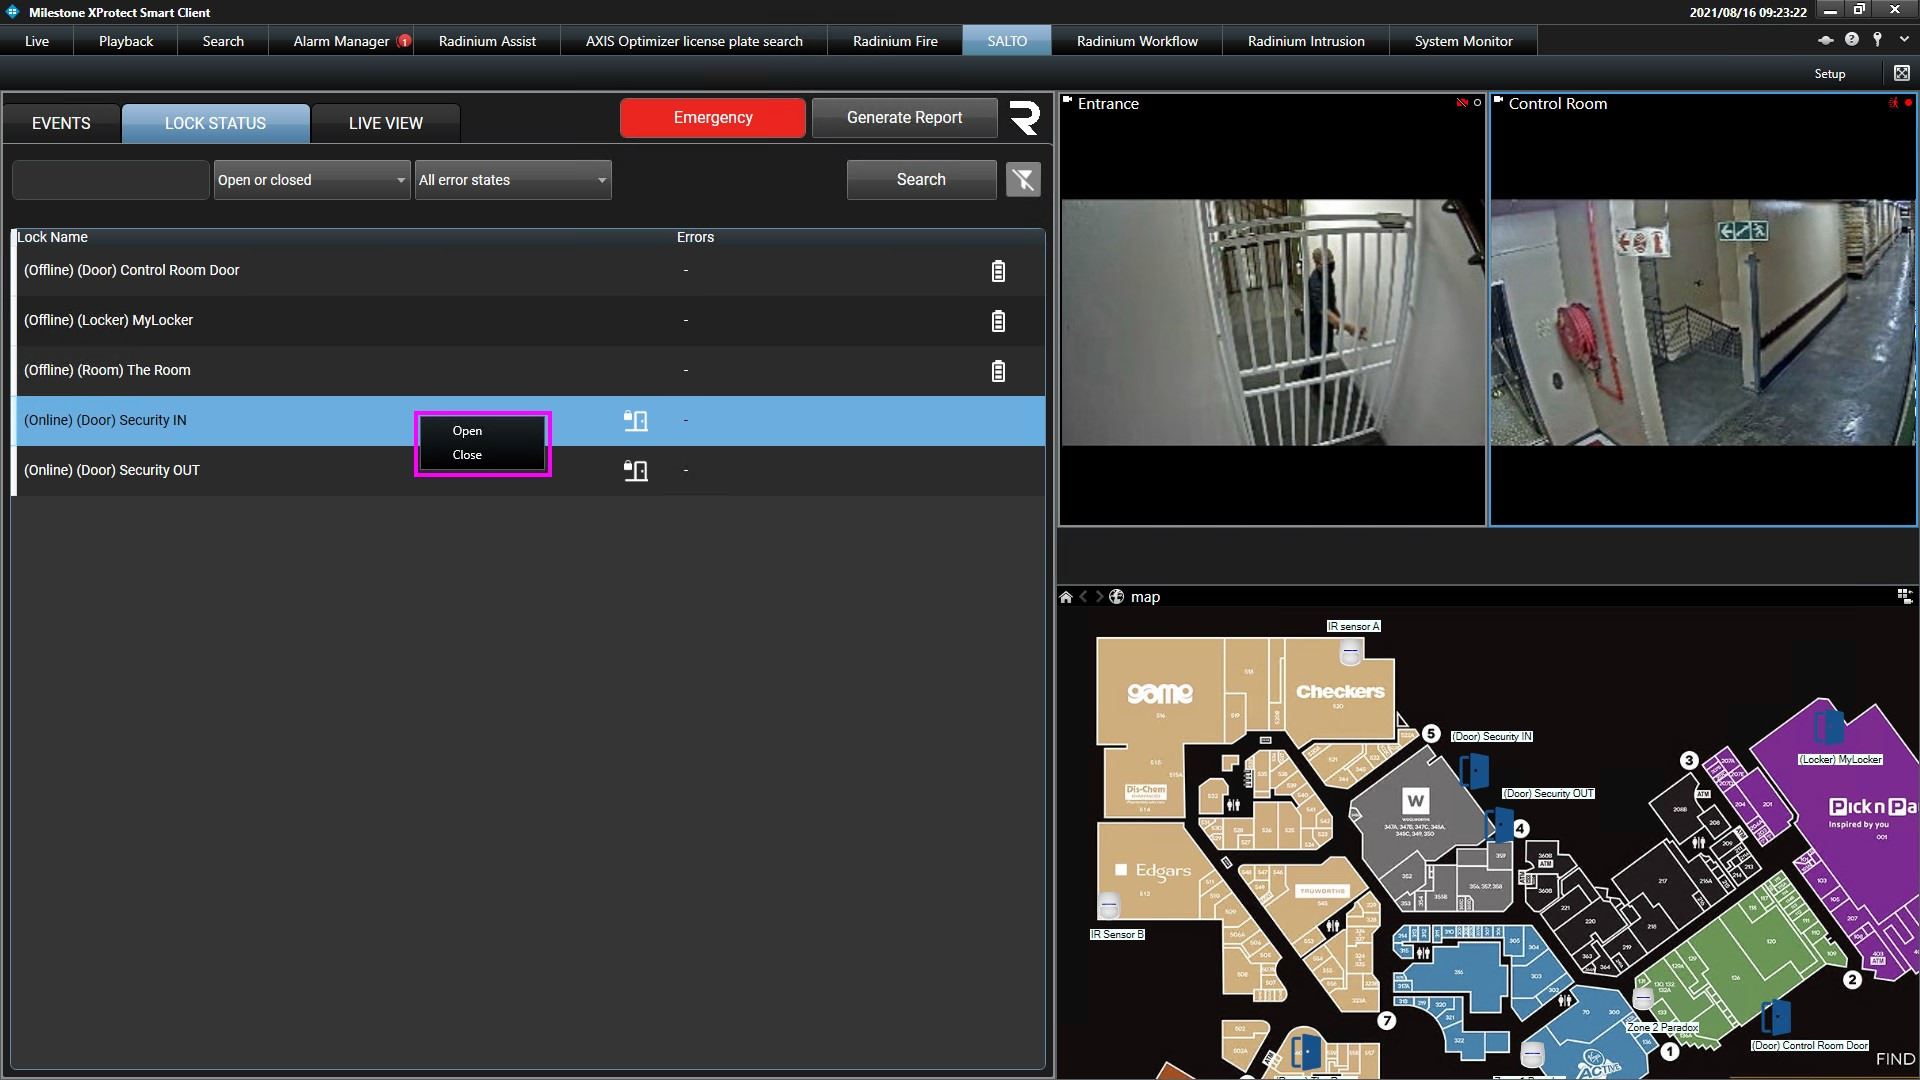Select IR Sensor B icon on map
The image size is (1920, 1080).
tap(1109, 906)
